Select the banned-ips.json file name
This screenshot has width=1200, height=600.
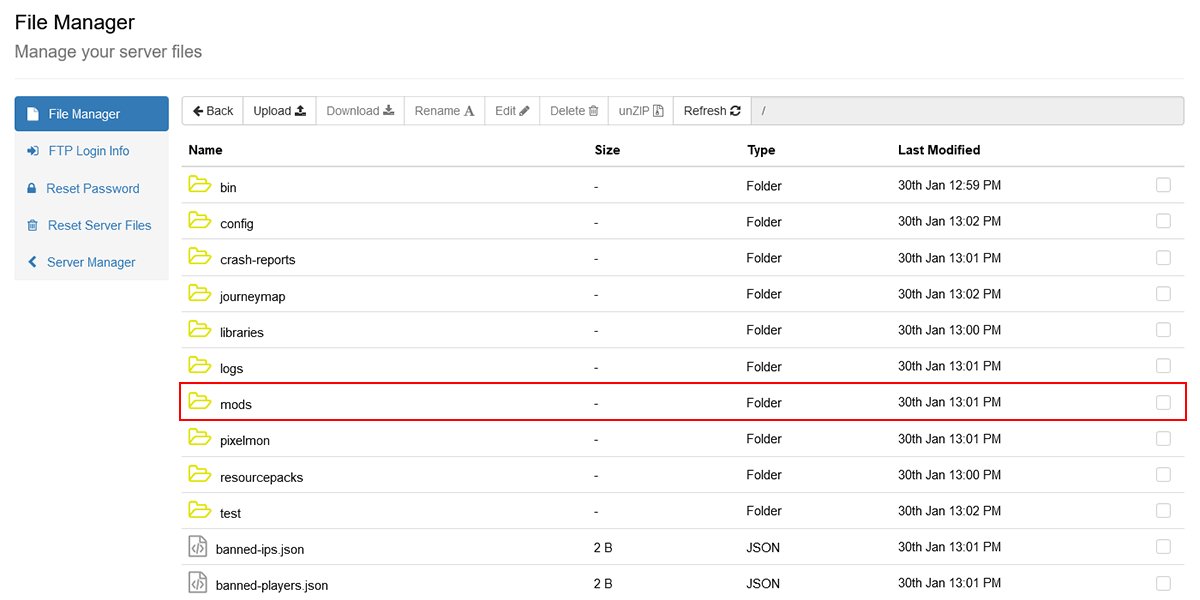click(260, 549)
